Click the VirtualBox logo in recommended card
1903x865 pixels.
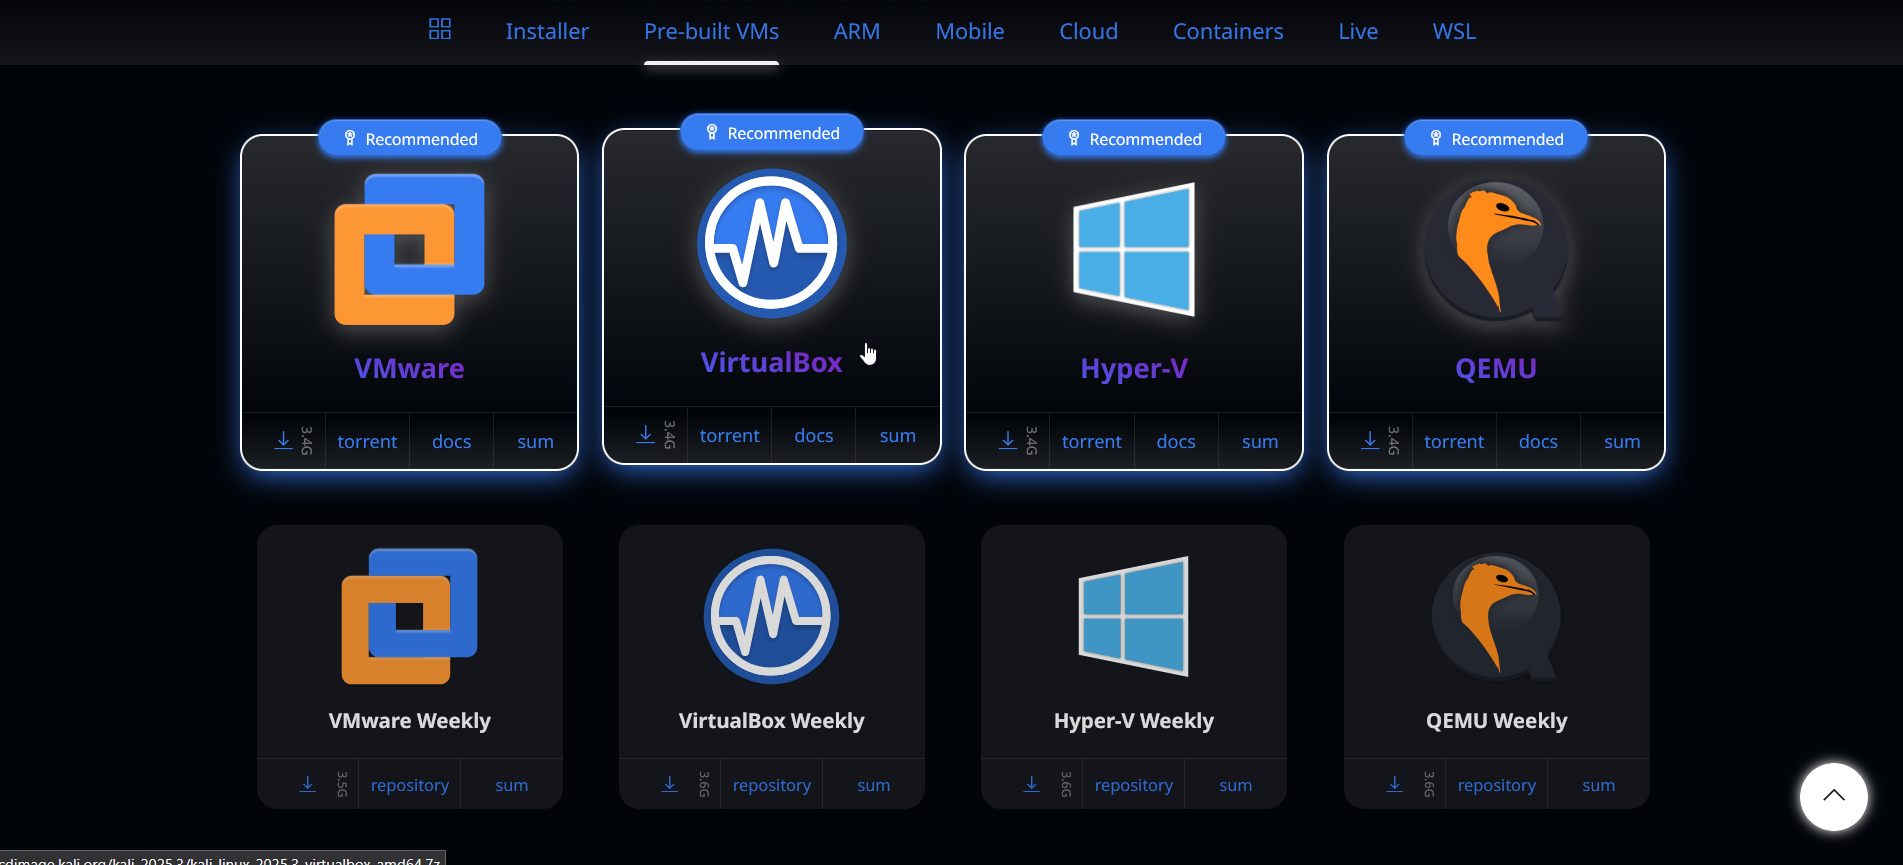tap(771, 243)
